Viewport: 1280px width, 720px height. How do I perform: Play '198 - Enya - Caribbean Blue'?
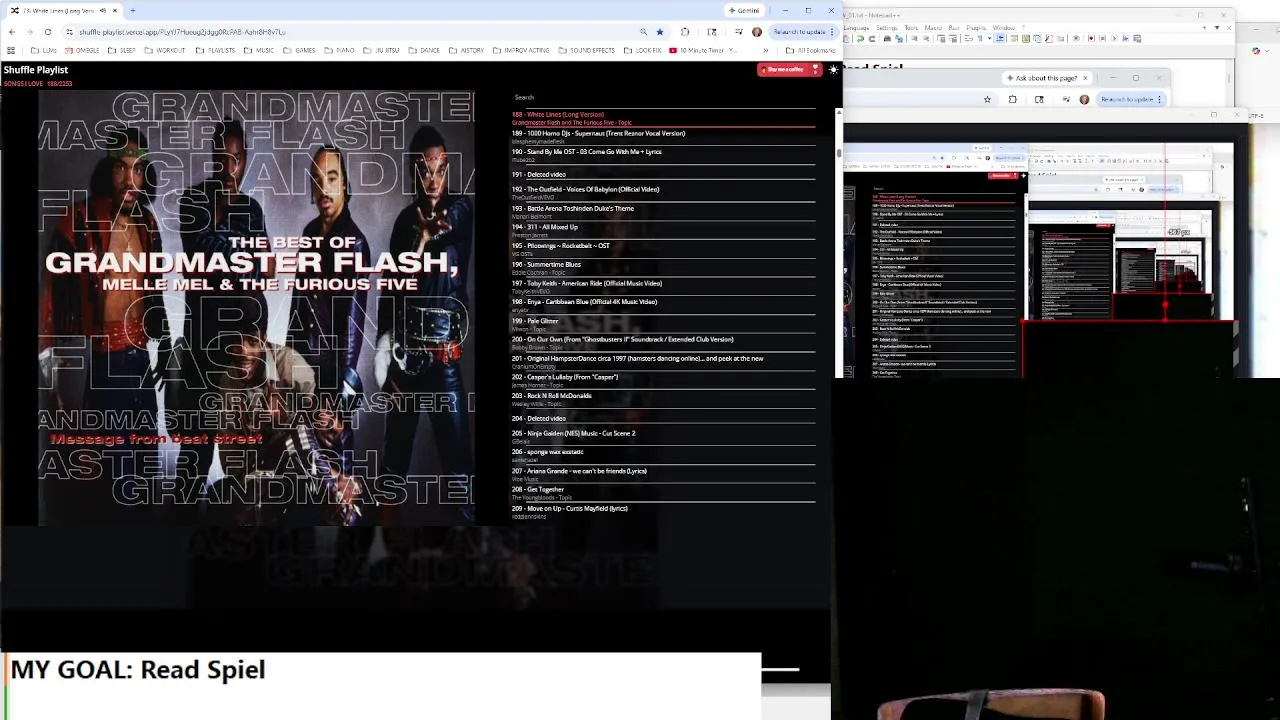click(x=663, y=305)
